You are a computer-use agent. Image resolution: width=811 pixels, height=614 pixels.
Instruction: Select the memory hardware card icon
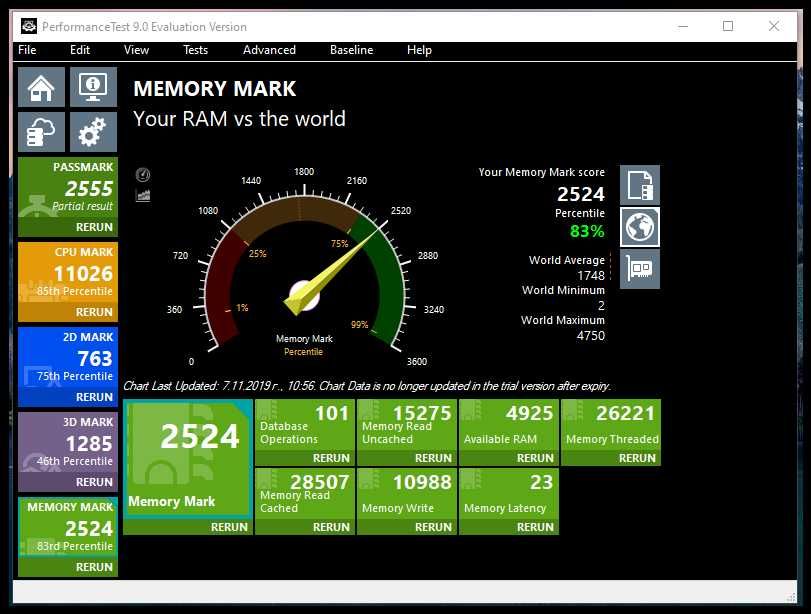[x=640, y=269]
